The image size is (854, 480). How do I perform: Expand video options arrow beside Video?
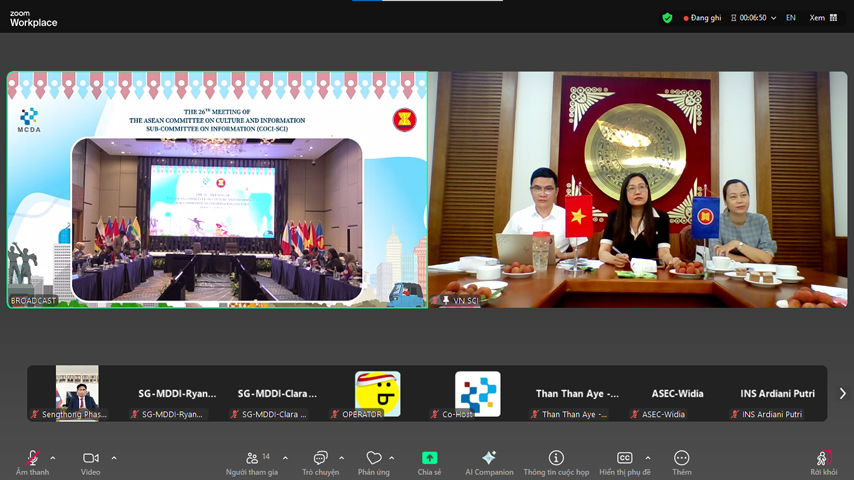(114, 458)
